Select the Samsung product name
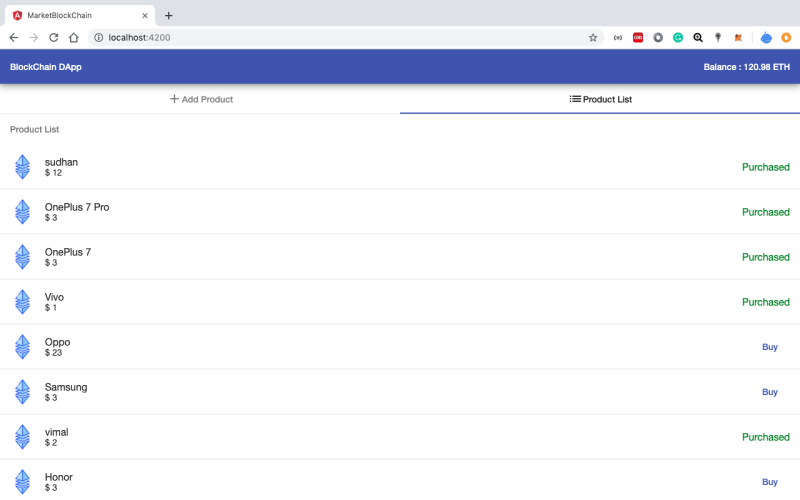The height and width of the screenshot is (500, 800). pyautogui.click(x=66, y=387)
